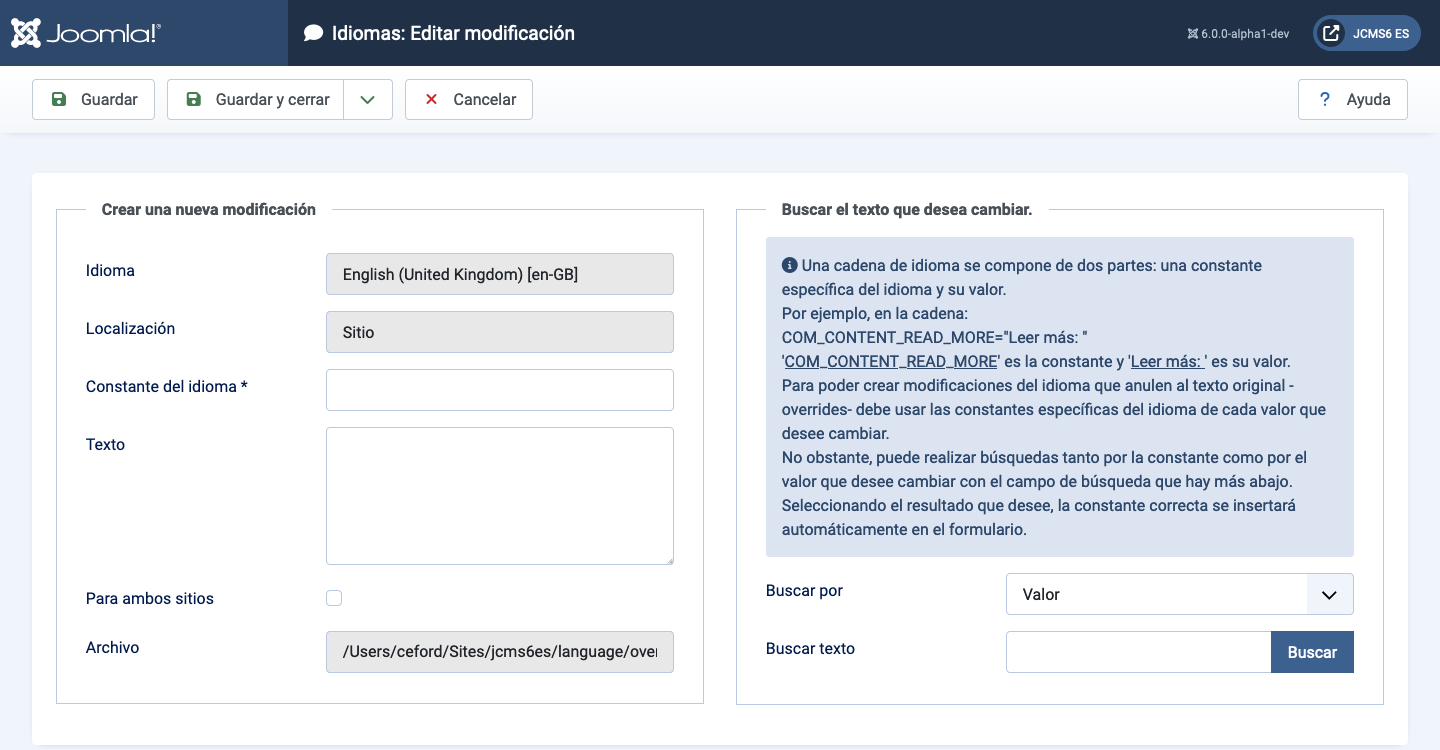Viewport: 1440px width, 750px height.
Task: Click the 'Constante del idioma *' label
Action: (x=167, y=386)
